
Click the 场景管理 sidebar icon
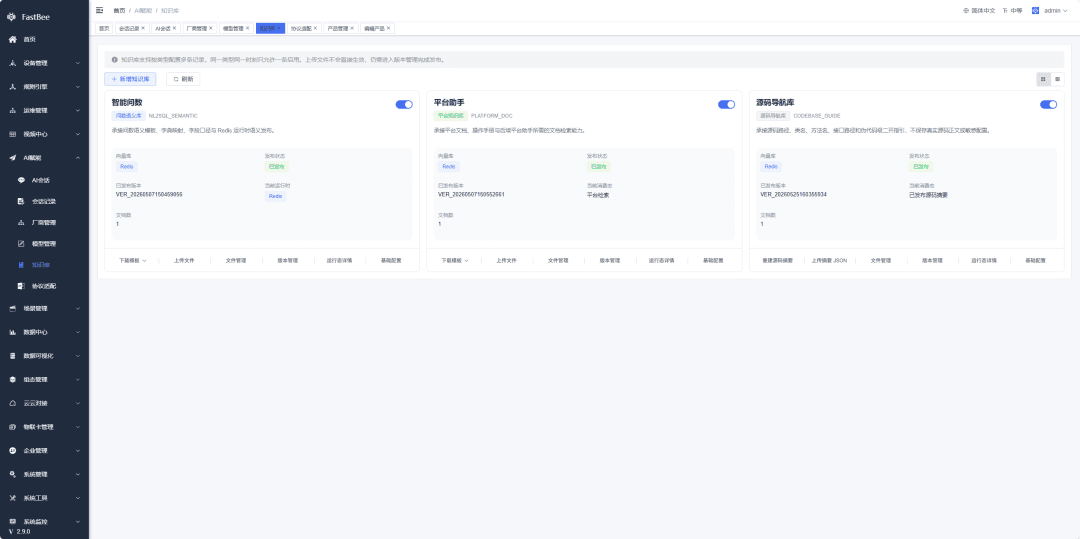point(12,308)
